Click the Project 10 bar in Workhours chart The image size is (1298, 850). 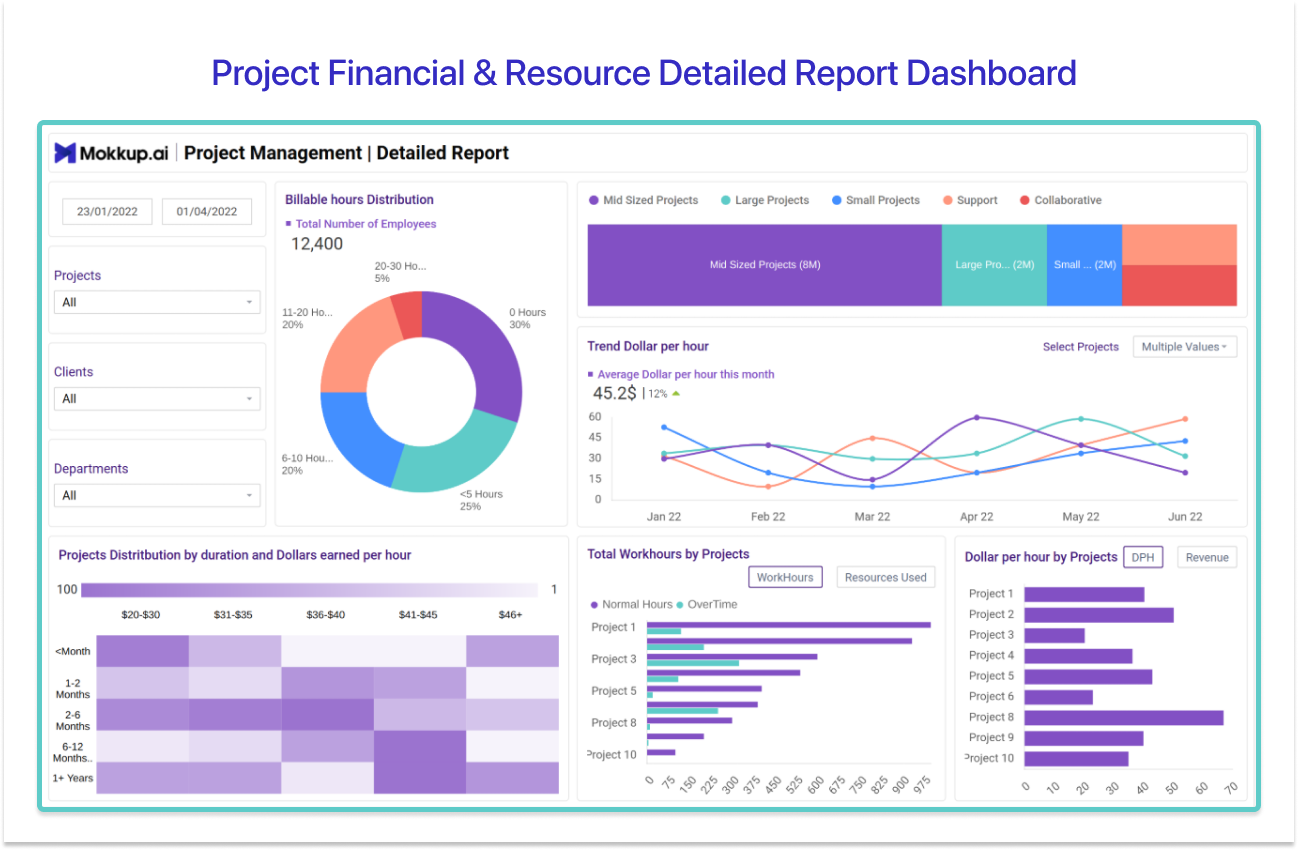tap(661, 752)
